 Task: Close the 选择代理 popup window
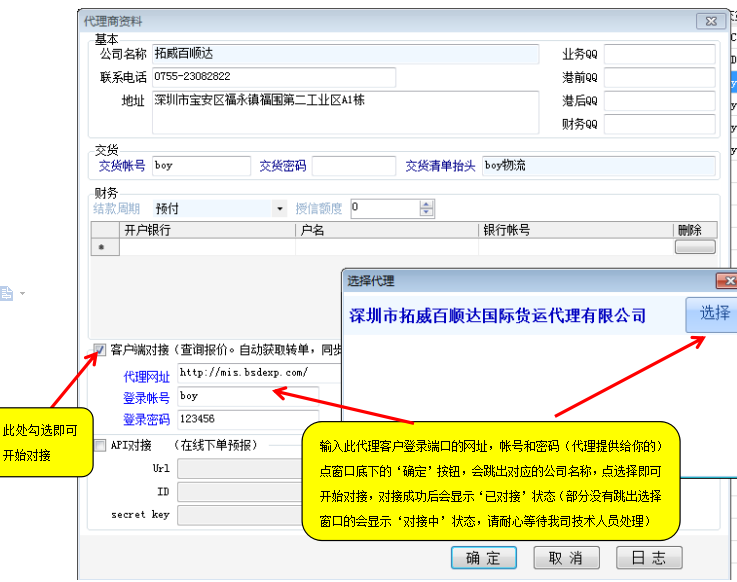pos(725,281)
